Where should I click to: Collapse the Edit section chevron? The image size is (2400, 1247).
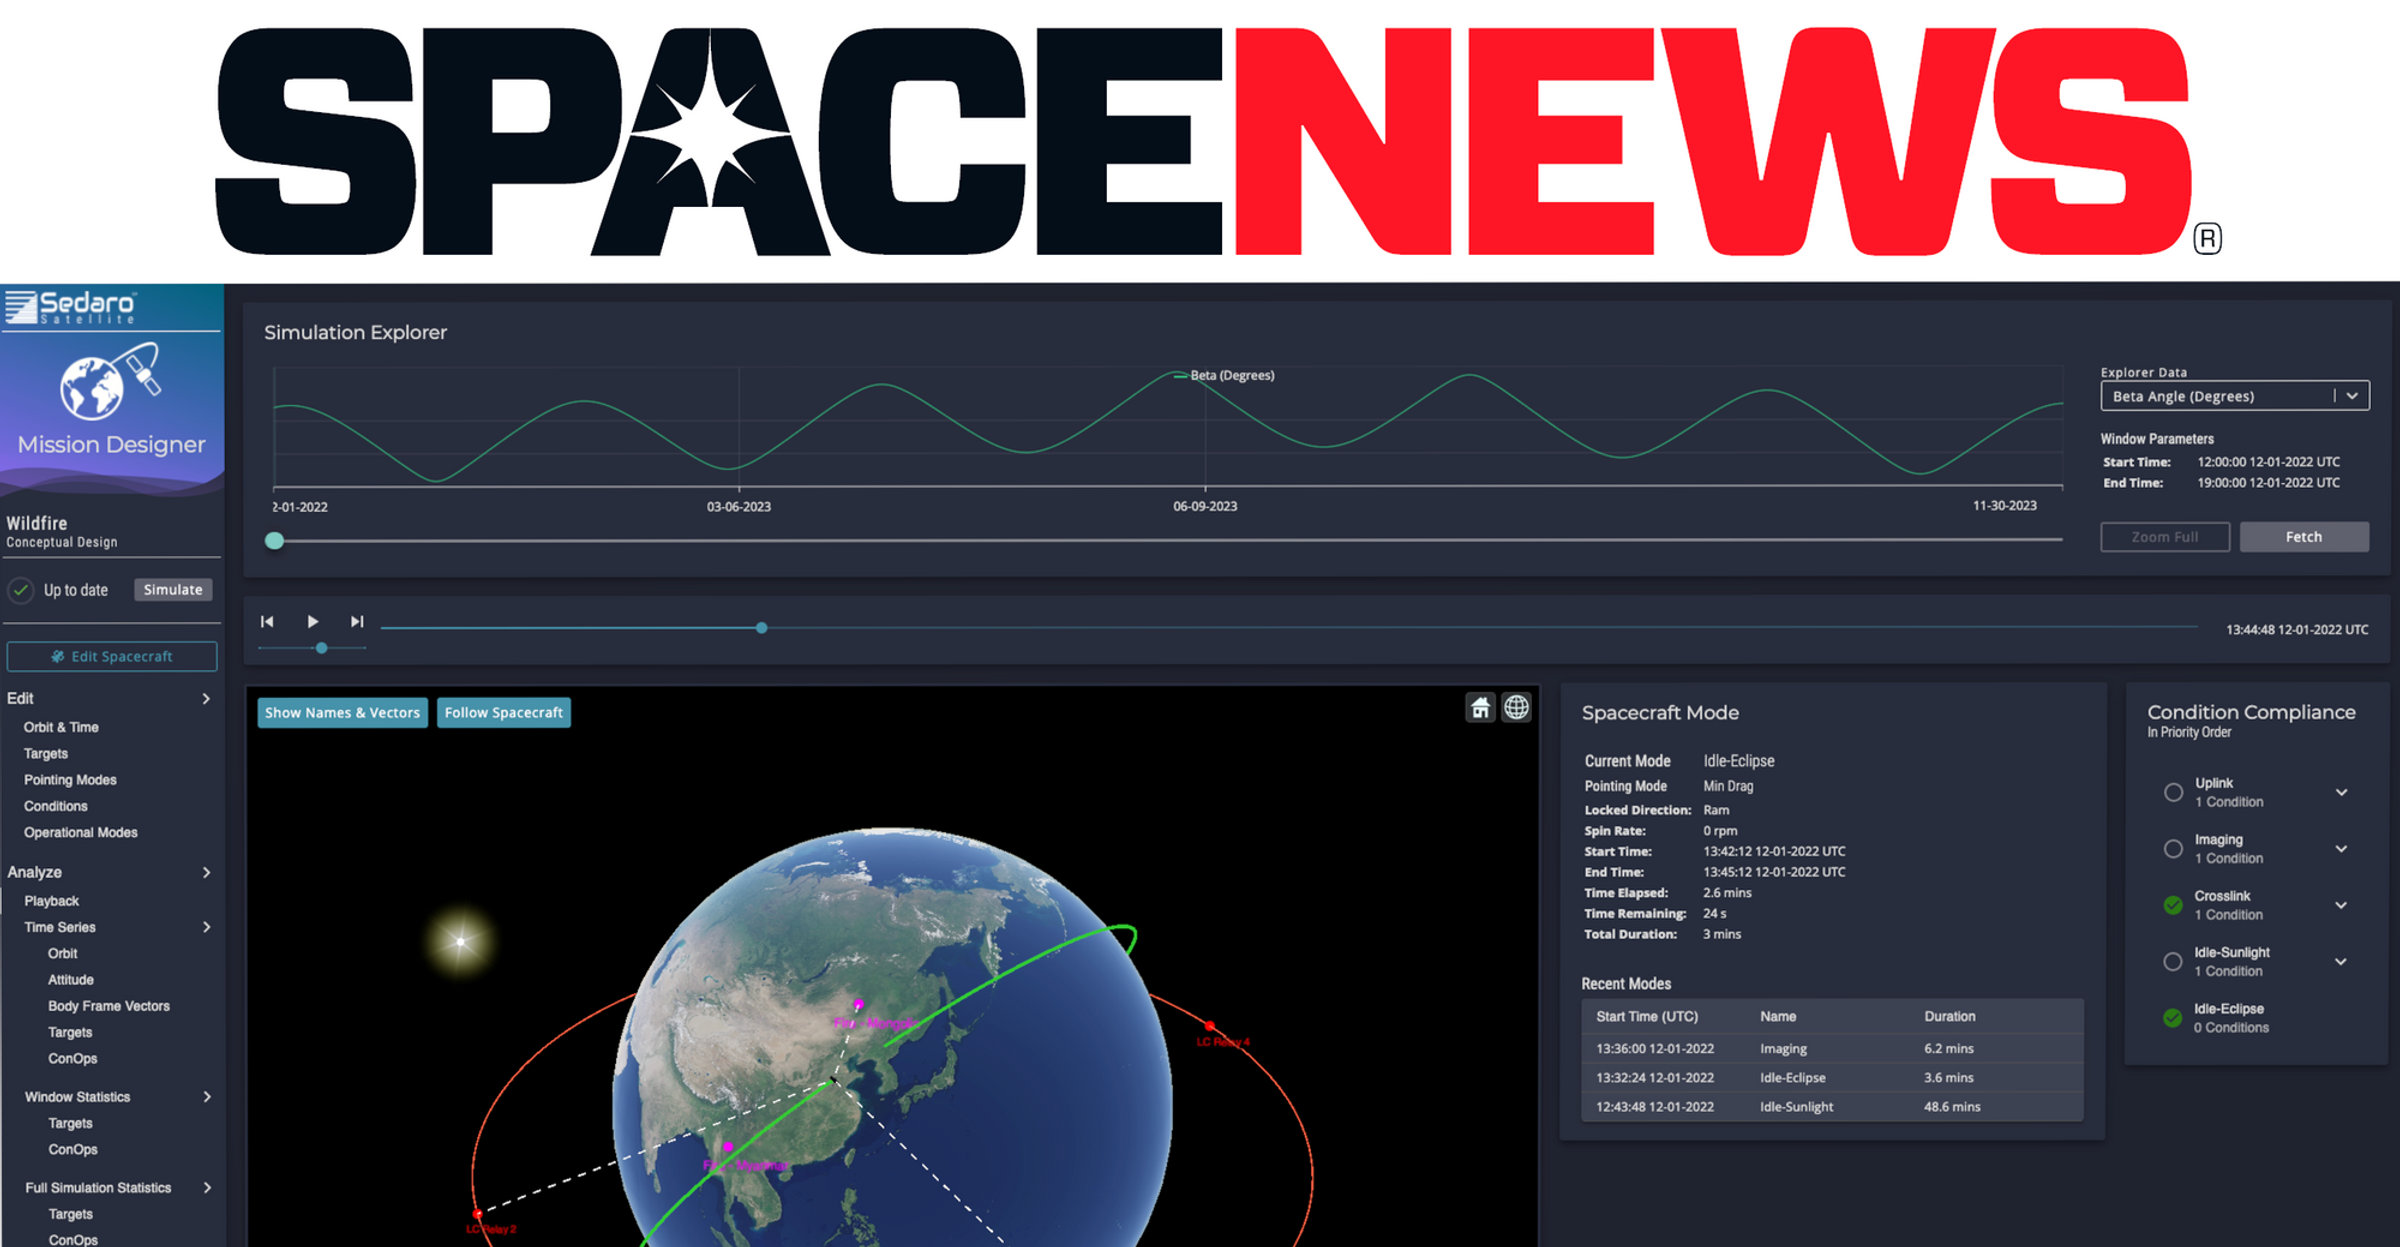[x=206, y=698]
